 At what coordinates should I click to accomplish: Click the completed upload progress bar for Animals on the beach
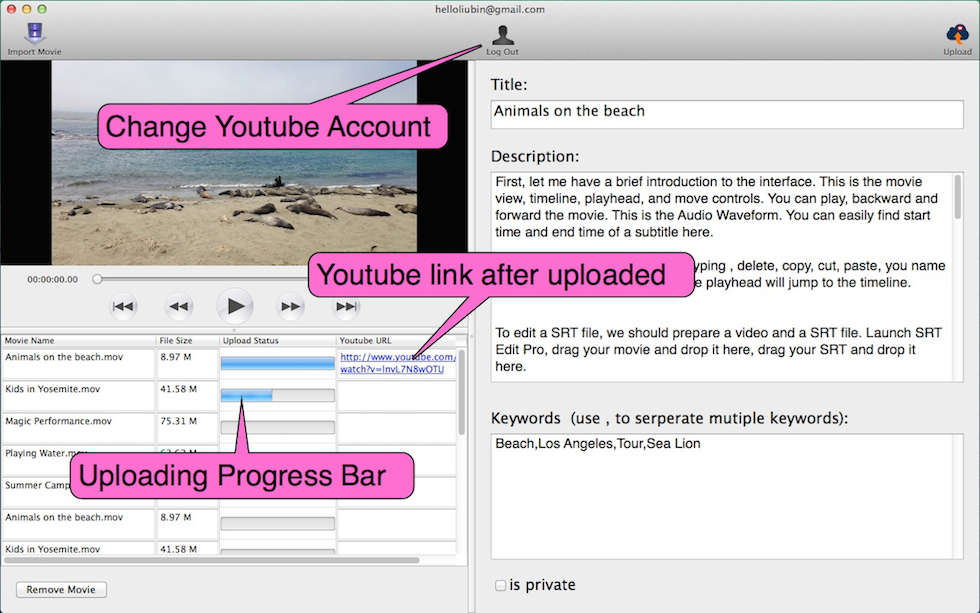[278, 363]
